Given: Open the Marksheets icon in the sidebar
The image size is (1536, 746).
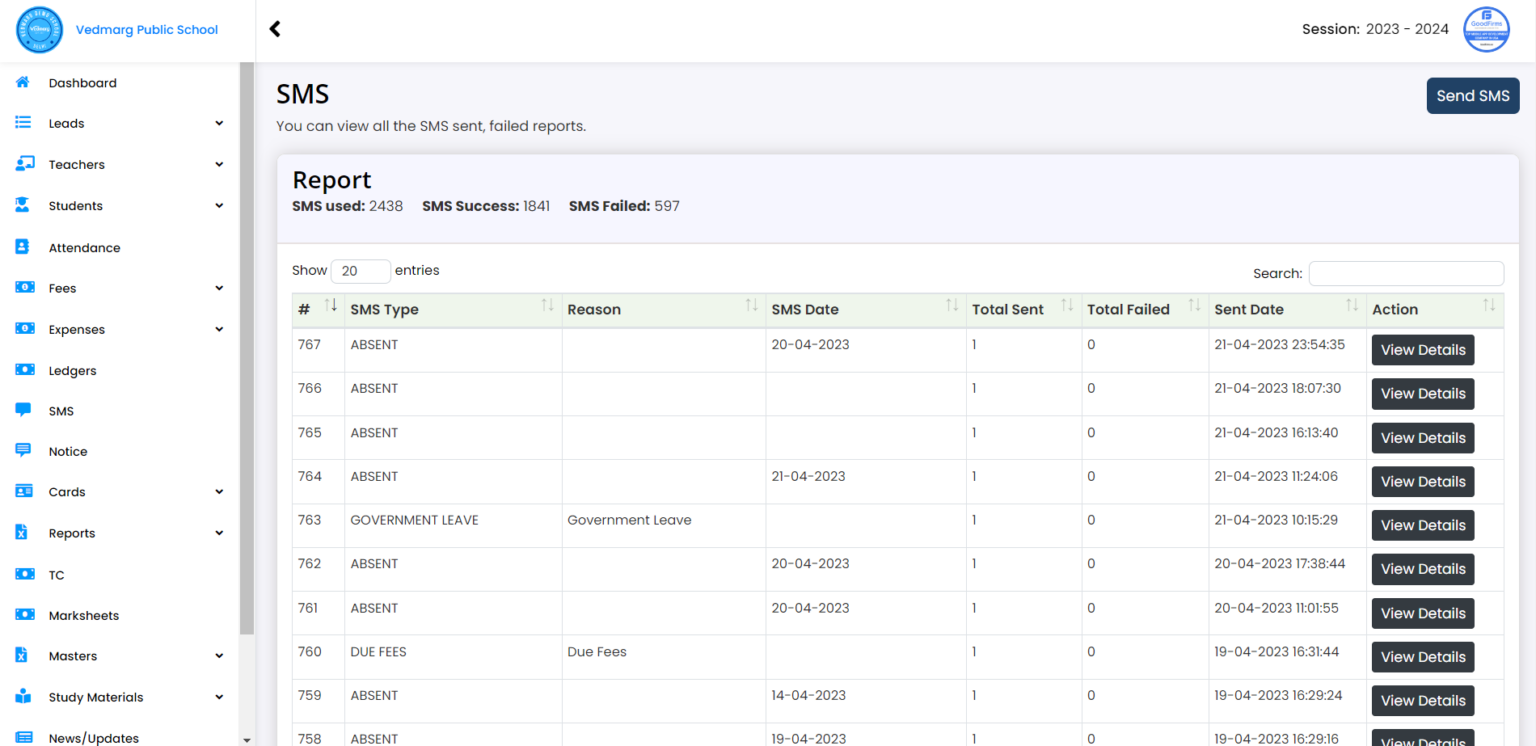Looking at the screenshot, I should pos(23,615).
